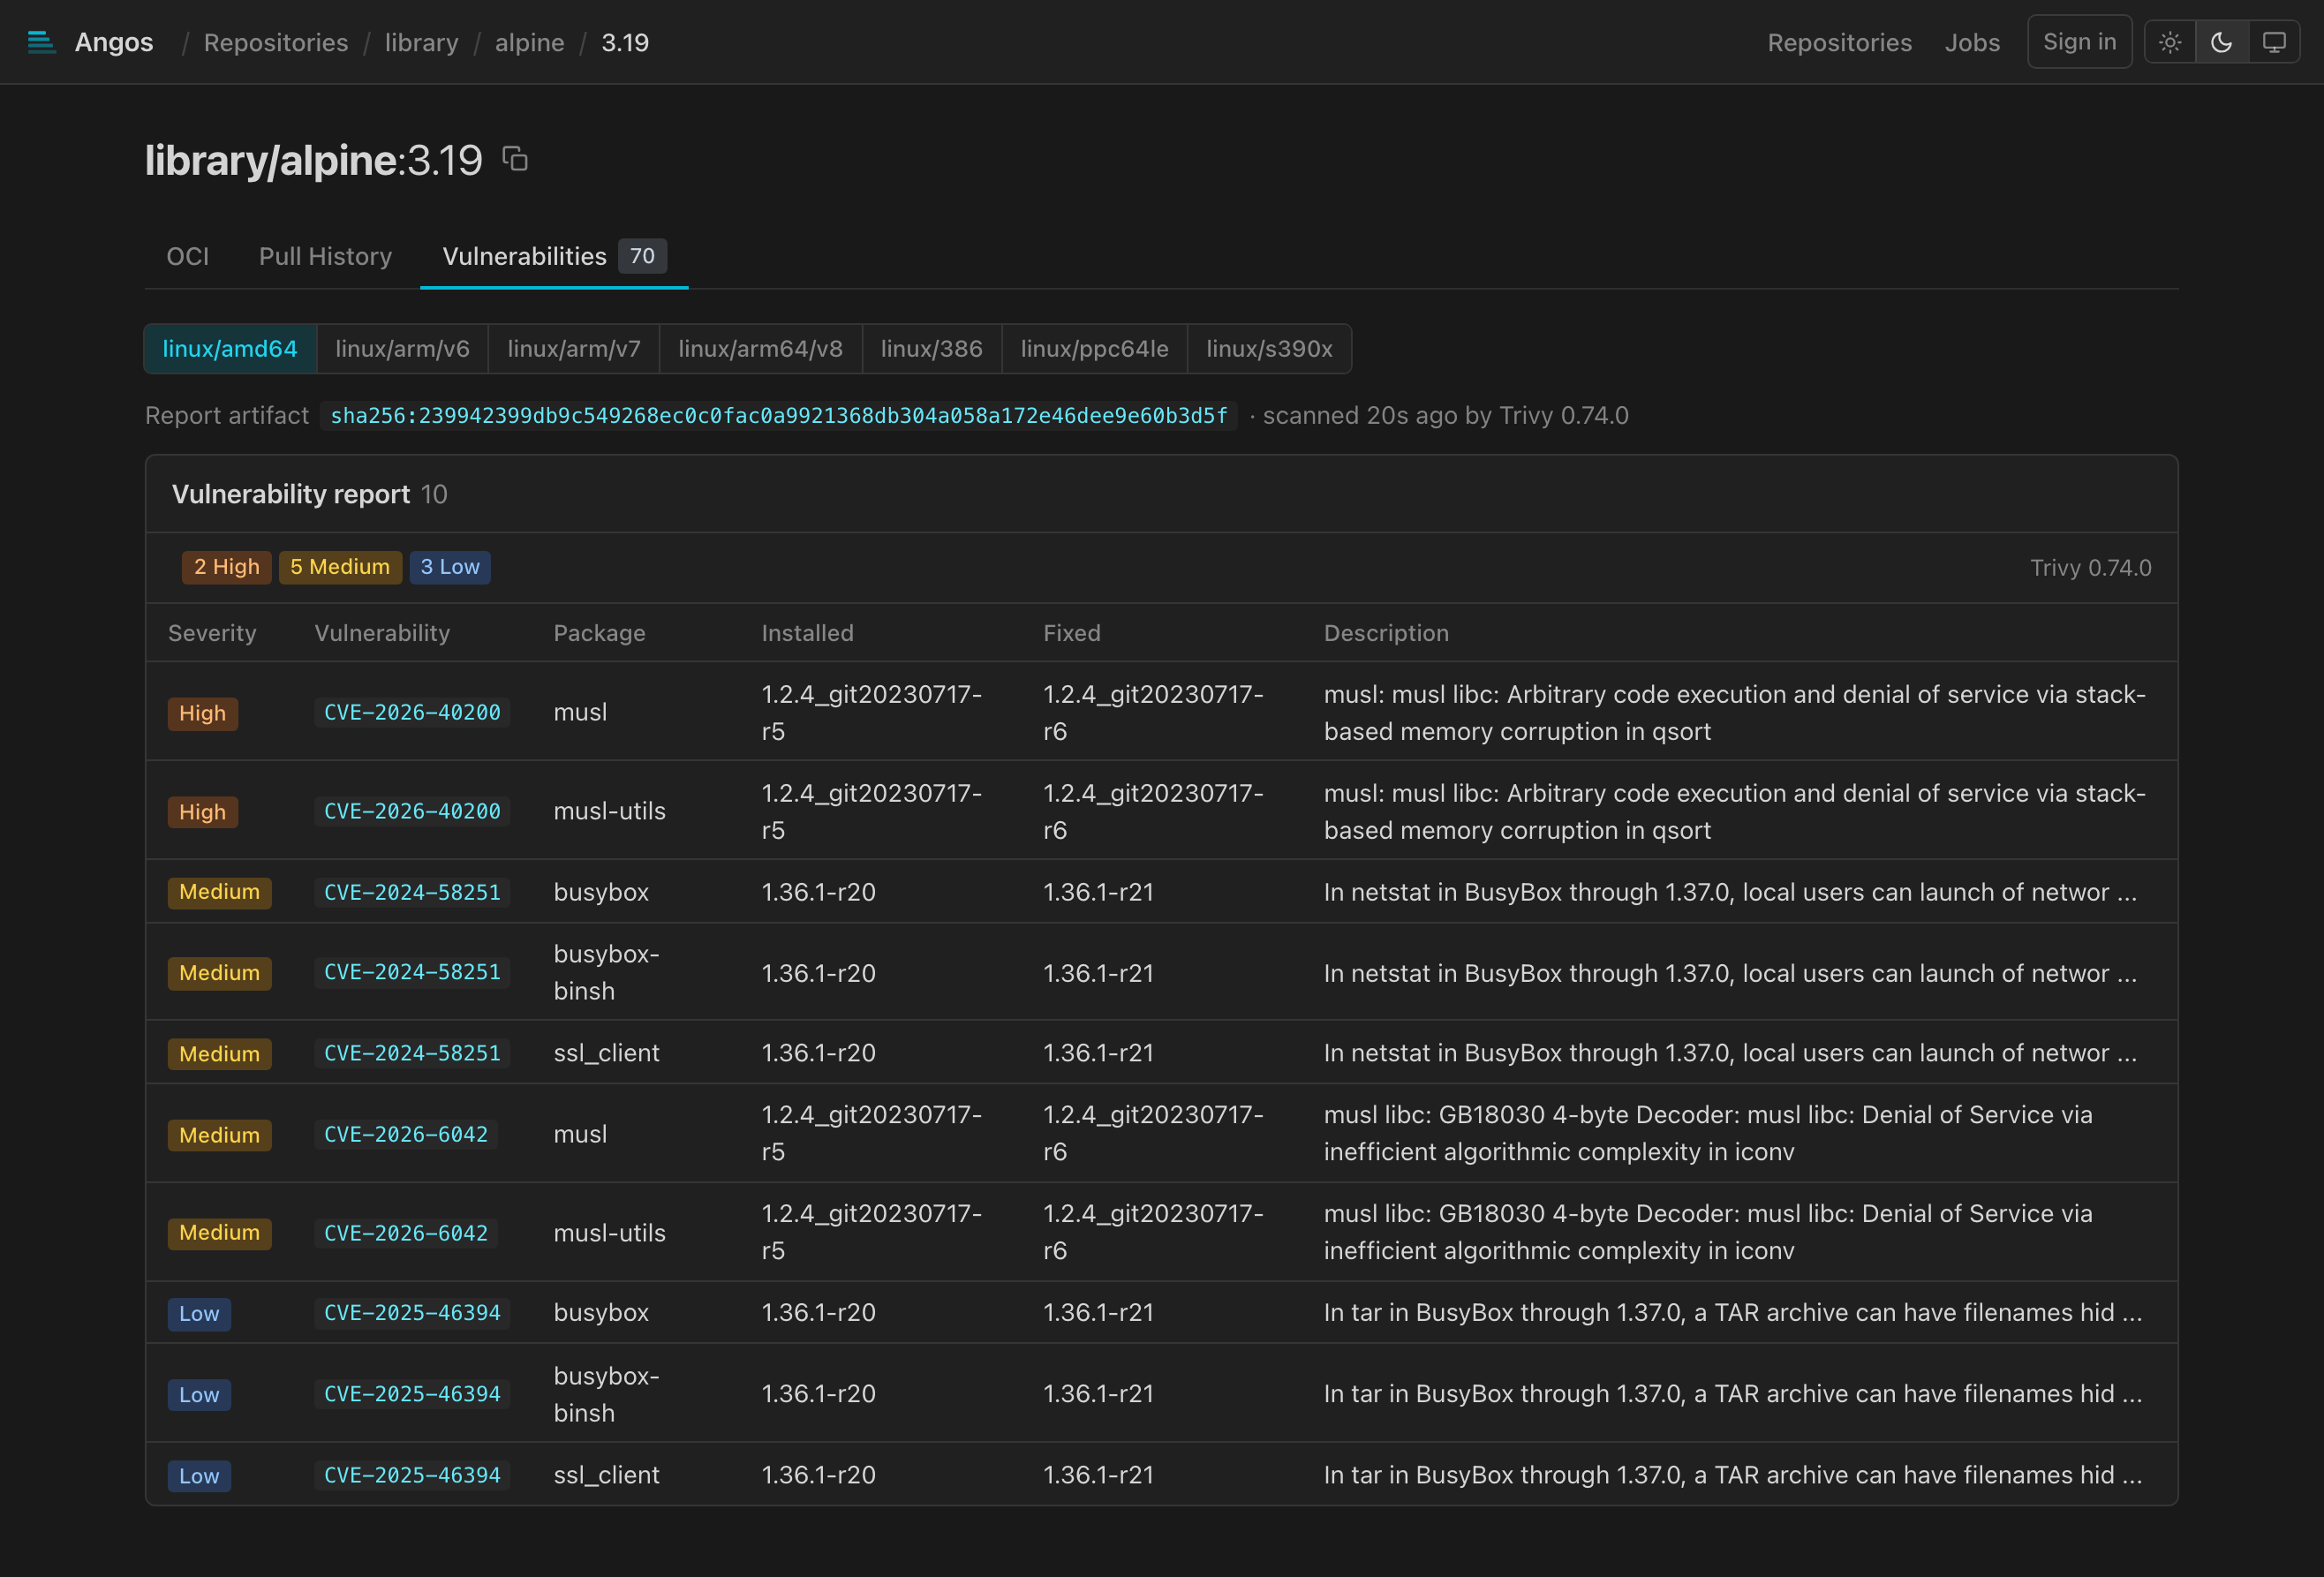The image size is (2324, 1577).
Task: Switch to dark theme moon icon
Action: pos(2222,42)
